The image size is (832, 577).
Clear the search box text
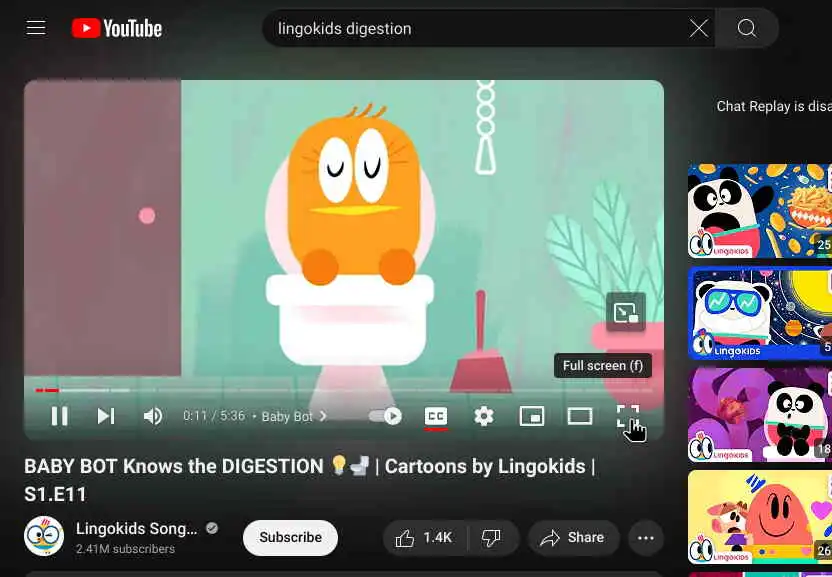tap(698, 28)
